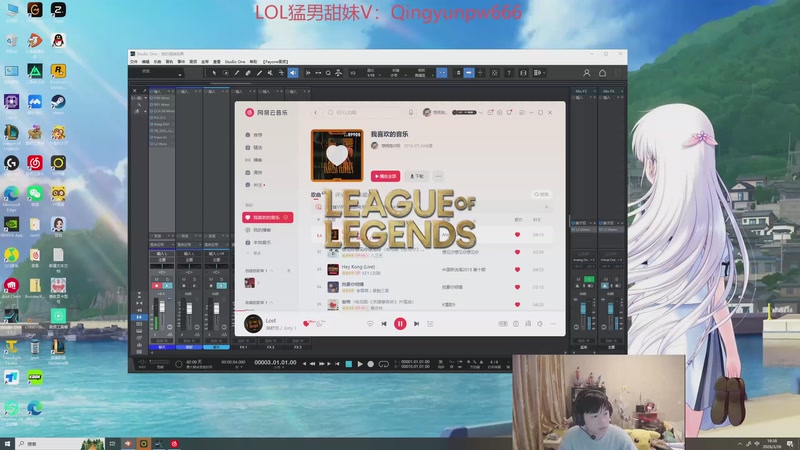Open the three-dots more button beside 下载
The image size is (800, 450).
(438, 176)
